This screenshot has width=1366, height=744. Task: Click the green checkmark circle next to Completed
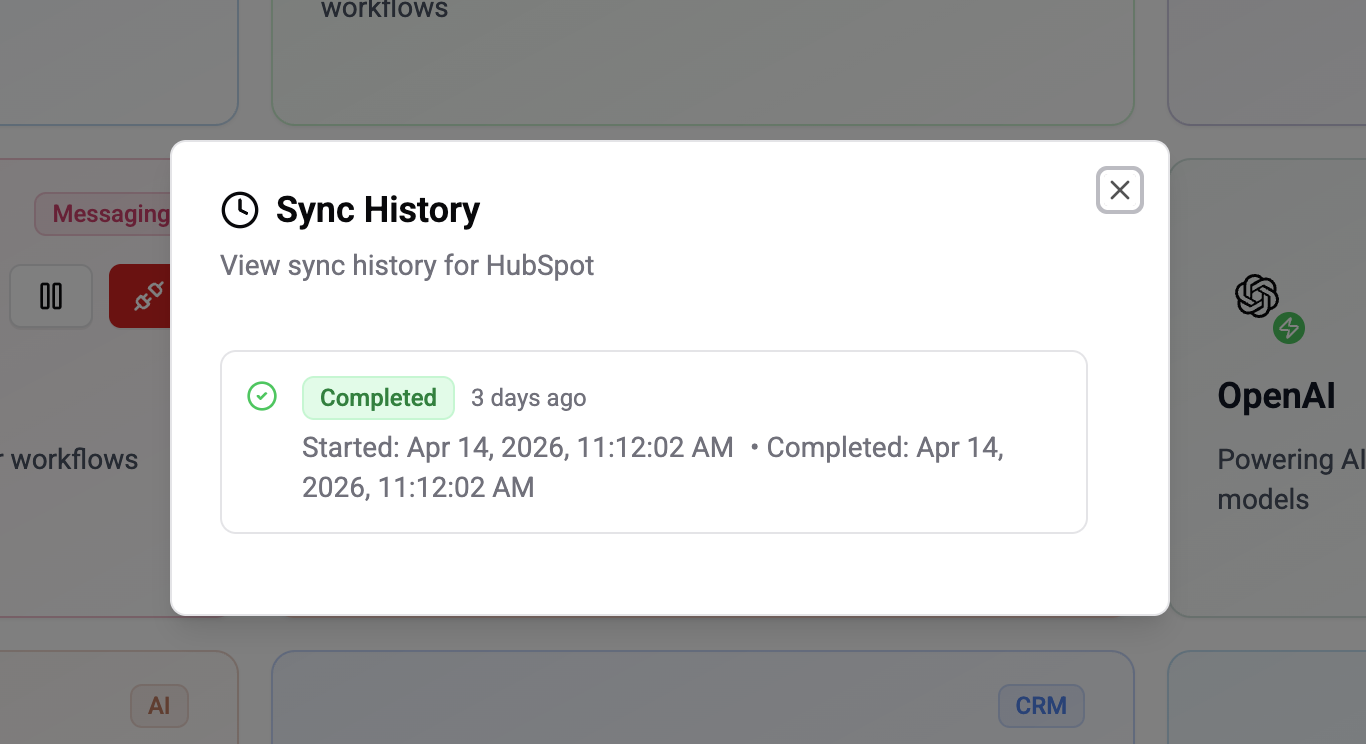click(x=262, y=397)
